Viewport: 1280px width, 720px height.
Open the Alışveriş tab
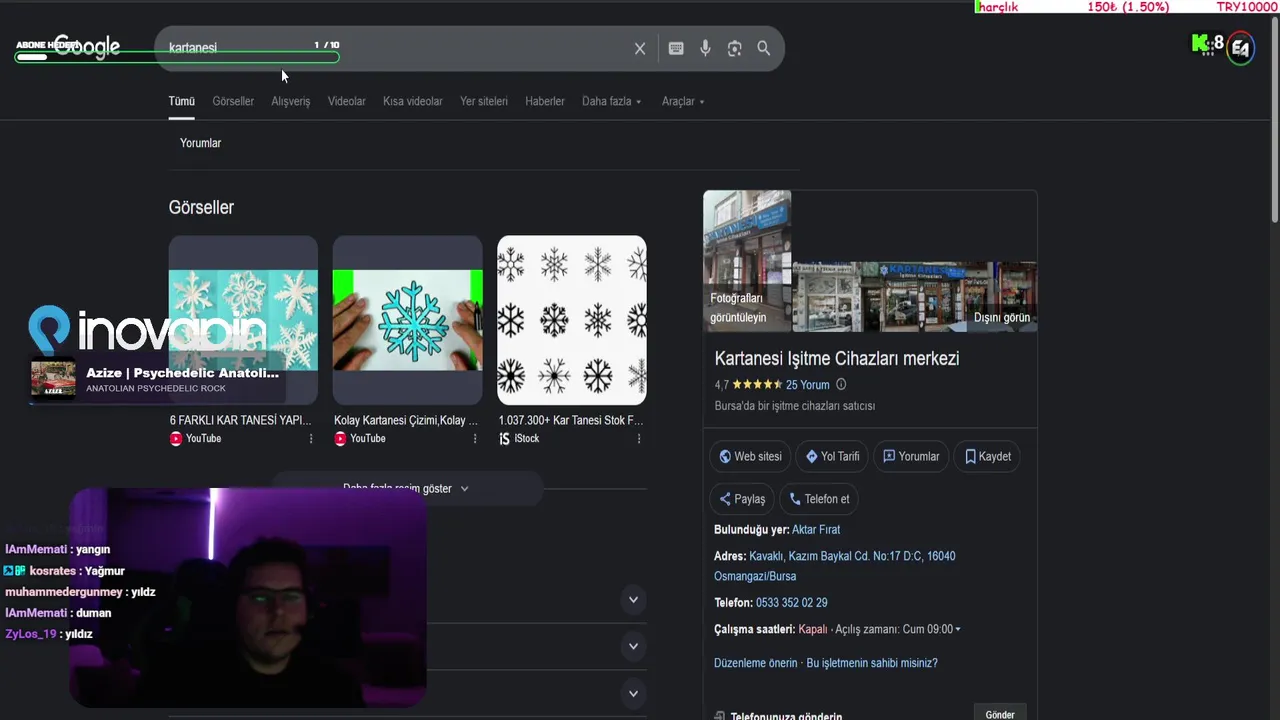pyautogui.click(x=291, y=101)
